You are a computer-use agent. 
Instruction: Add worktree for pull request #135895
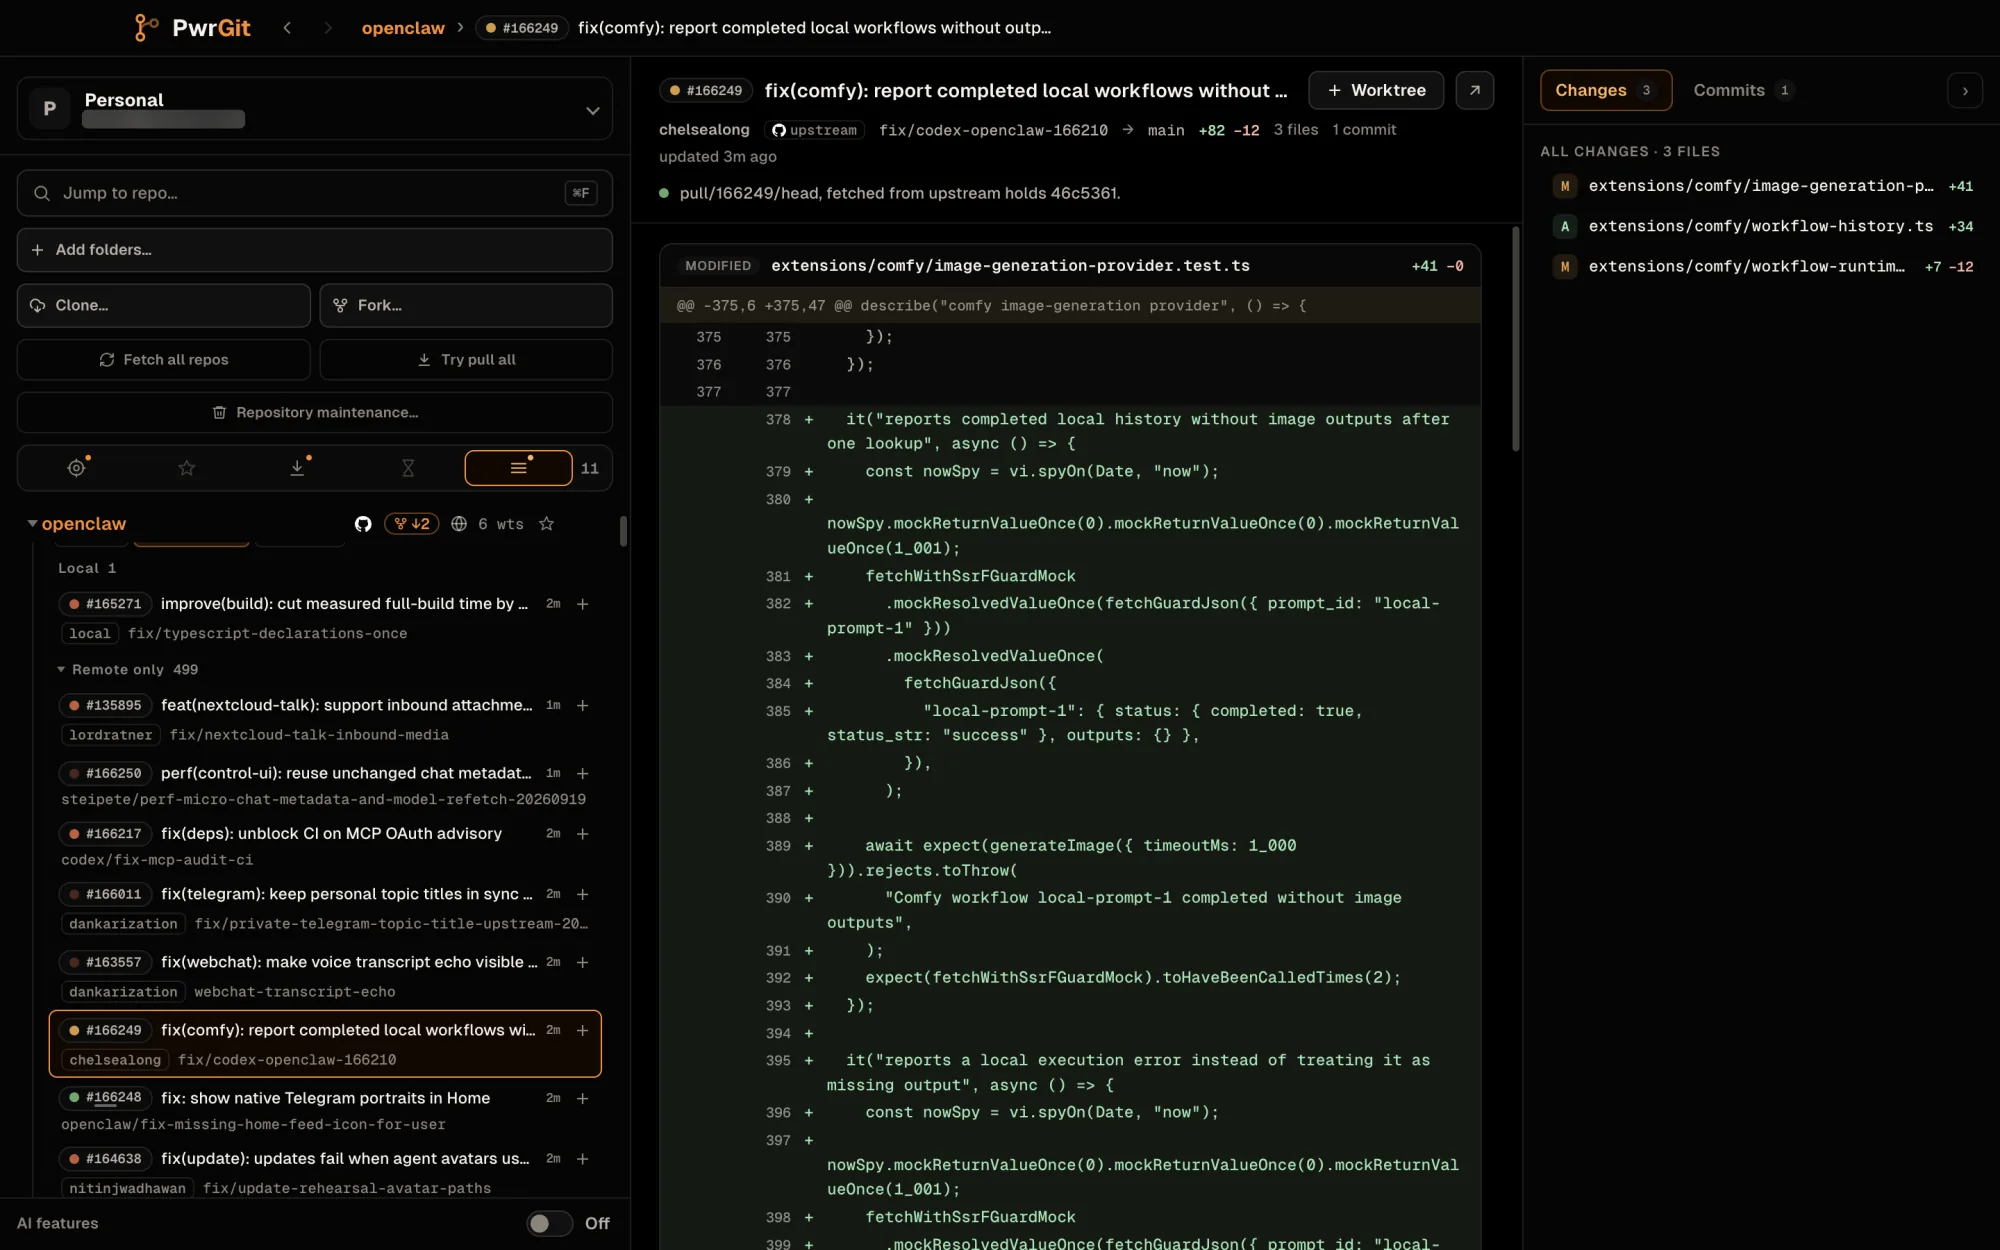tap(583, 705)
